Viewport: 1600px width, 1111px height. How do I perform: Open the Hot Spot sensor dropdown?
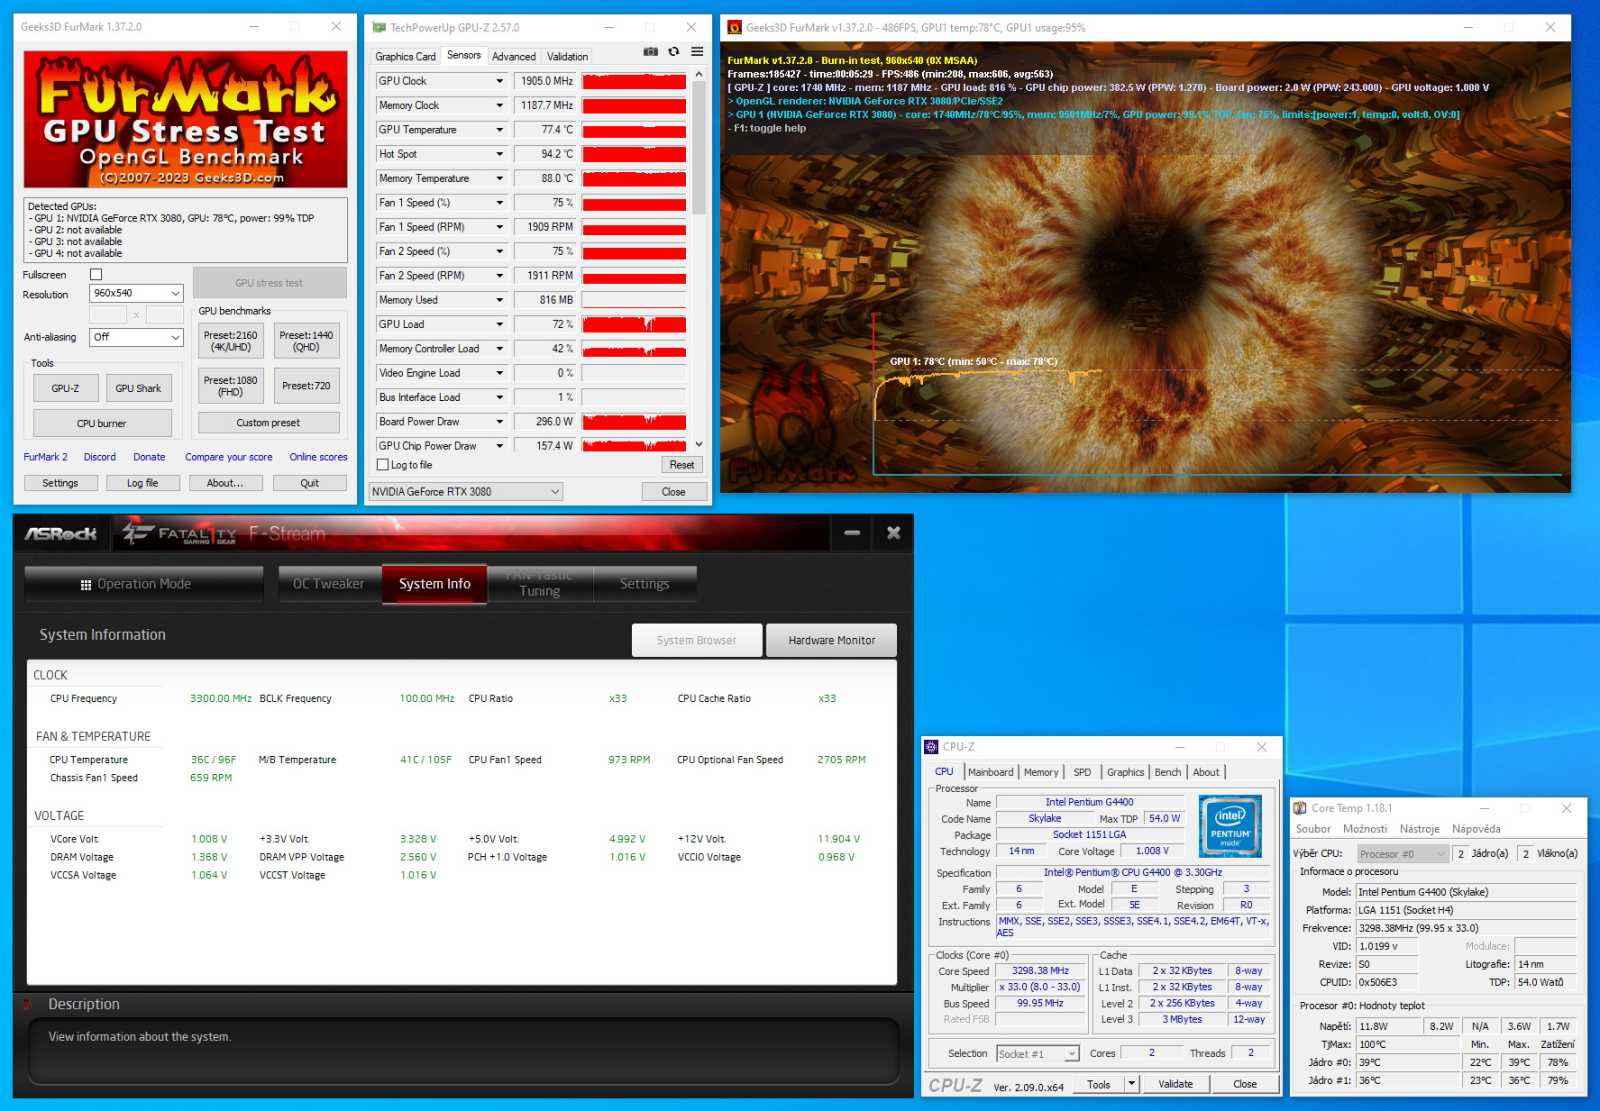499,154
